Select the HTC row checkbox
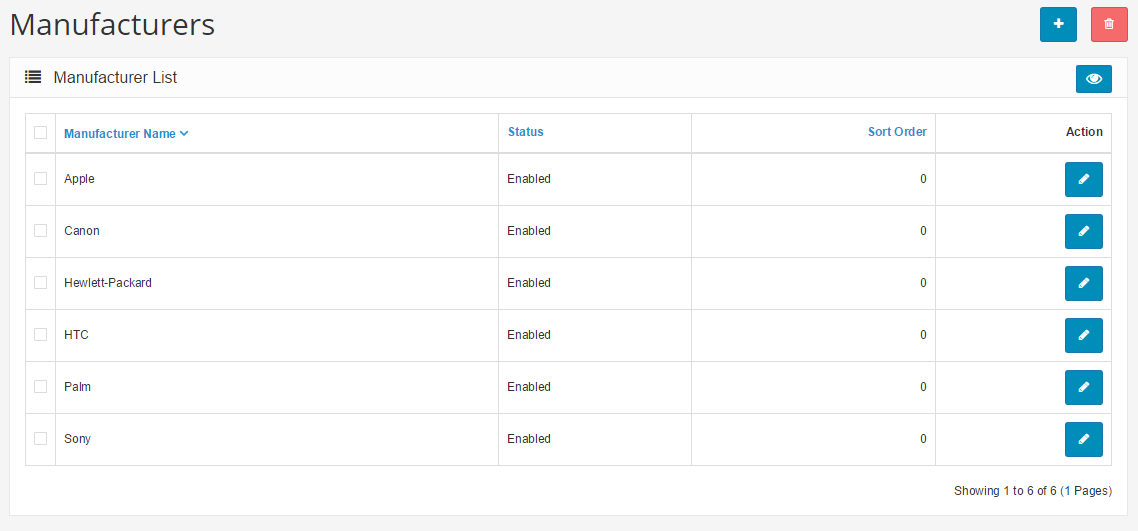This screenshot has height=531, width=1138. pos(41,334)
